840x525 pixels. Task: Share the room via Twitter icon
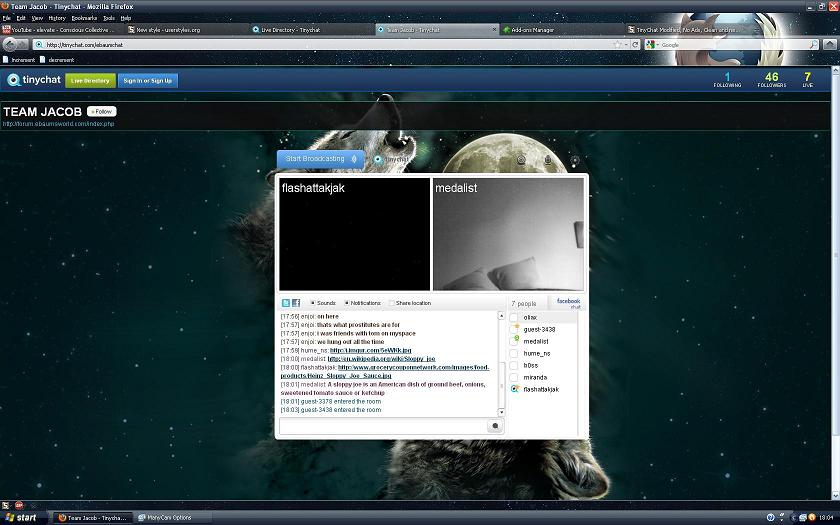(286, 303)
